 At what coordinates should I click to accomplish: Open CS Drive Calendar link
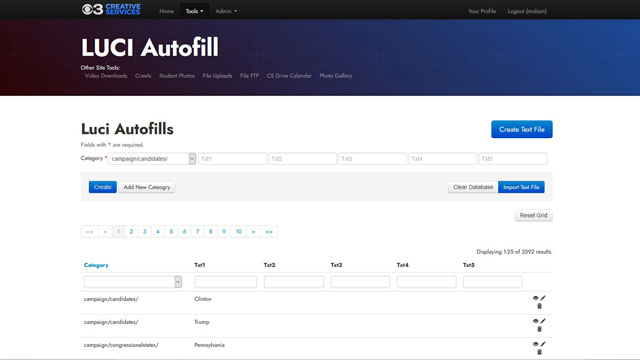click(289, 76)
